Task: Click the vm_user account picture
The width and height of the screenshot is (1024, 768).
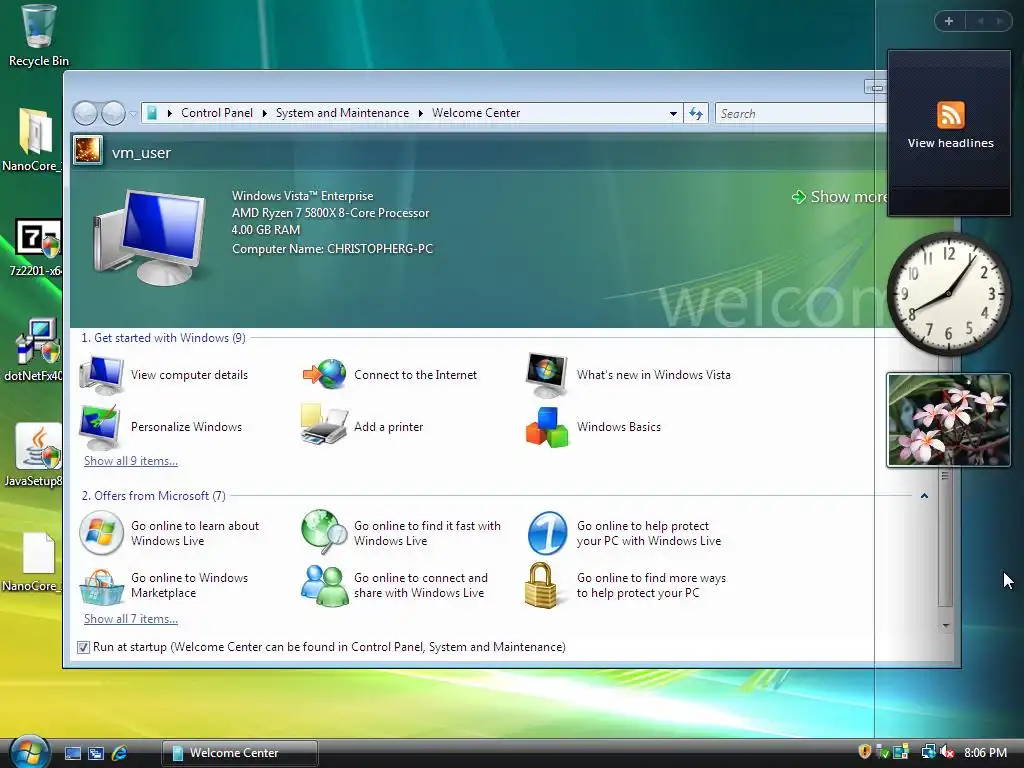Action: coord(88,150)
